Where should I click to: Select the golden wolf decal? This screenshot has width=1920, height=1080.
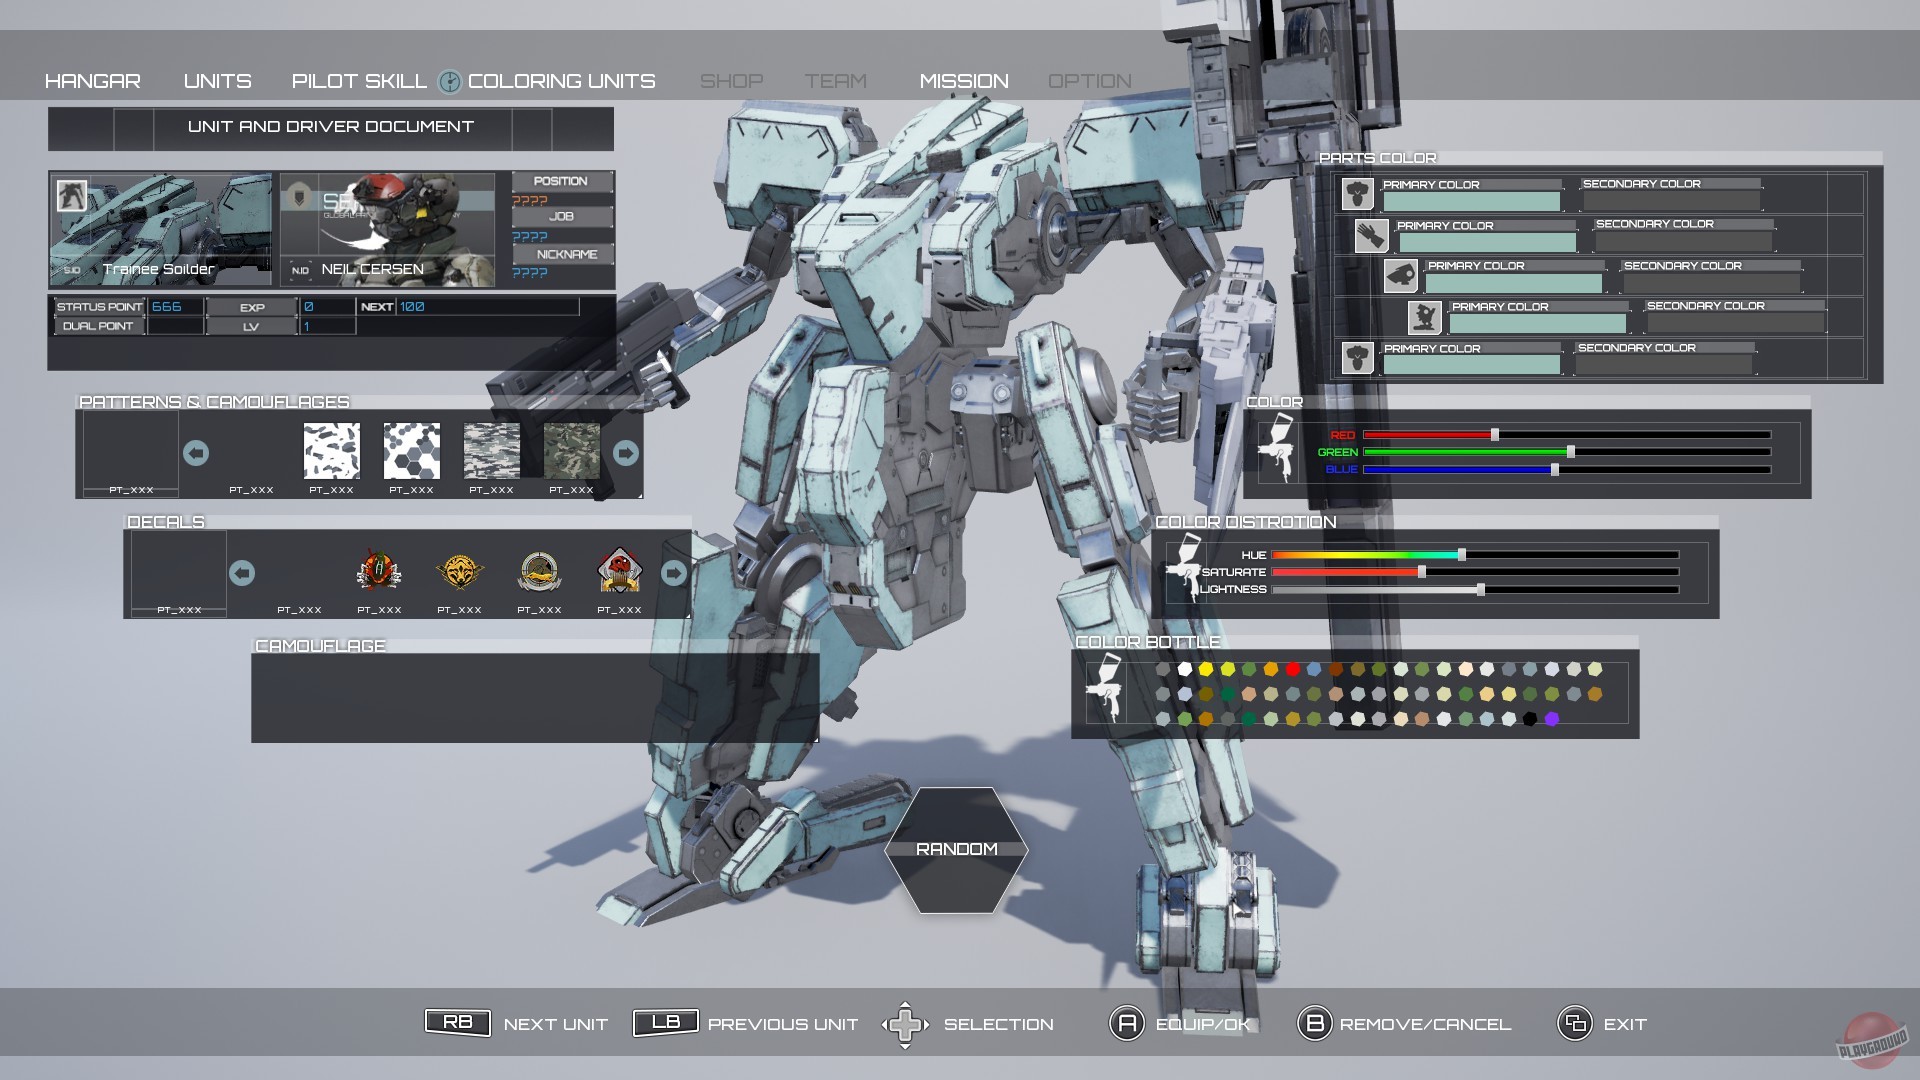(x=460, y=572)
